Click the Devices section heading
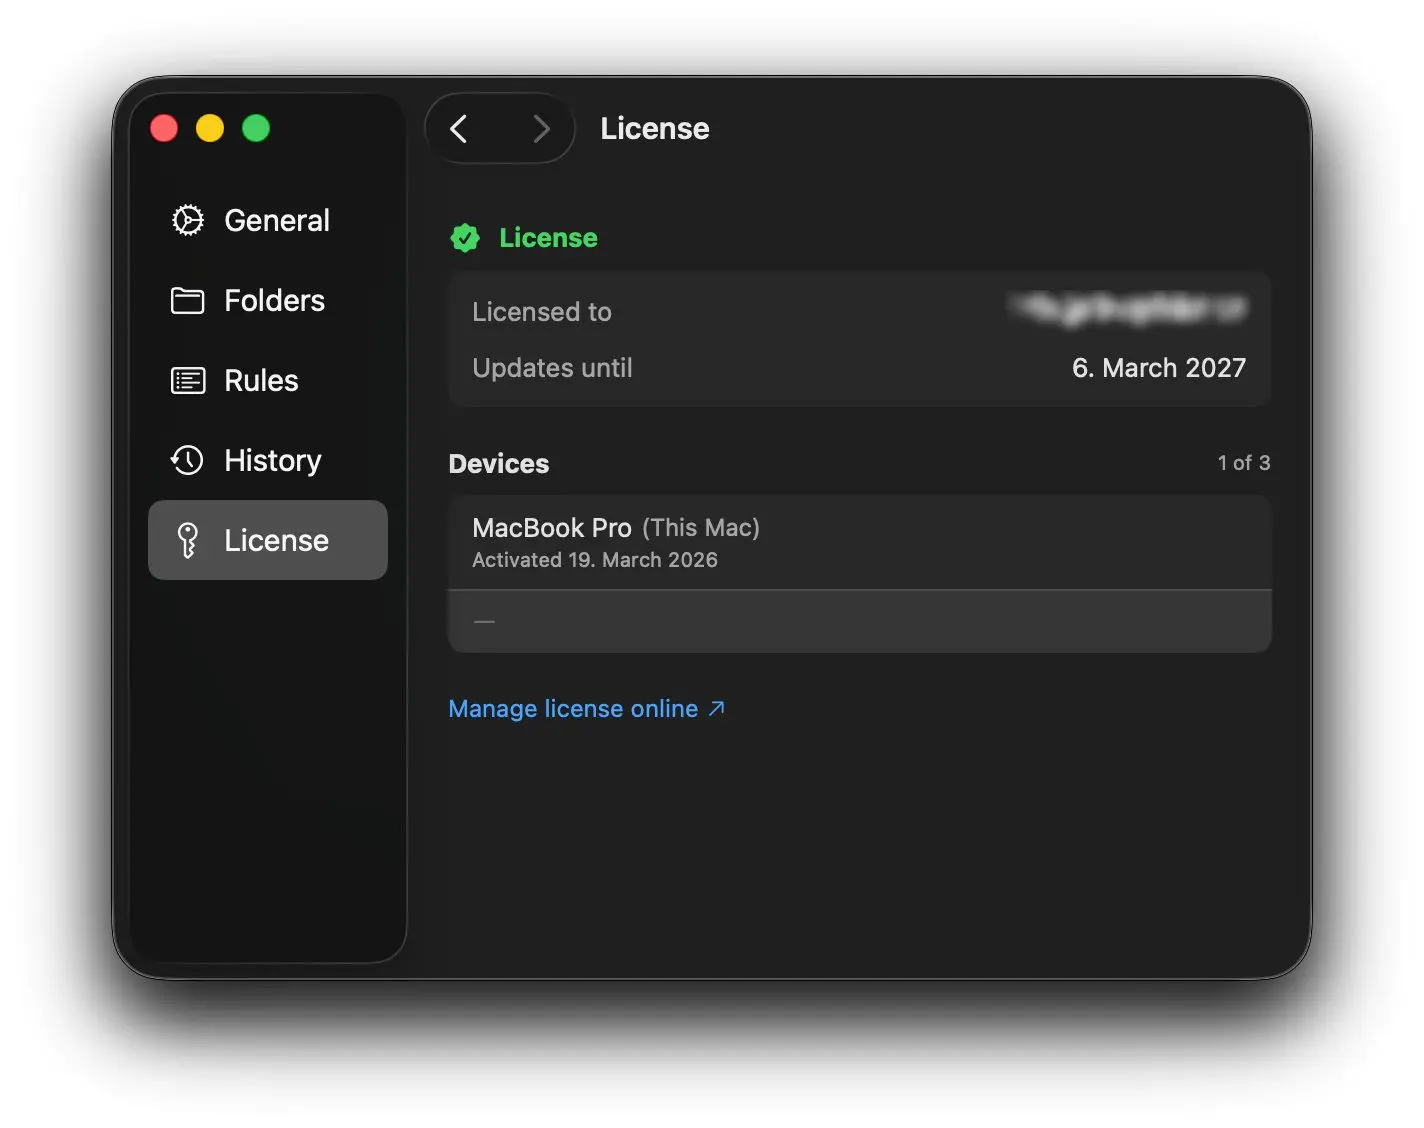 point(499,464)
